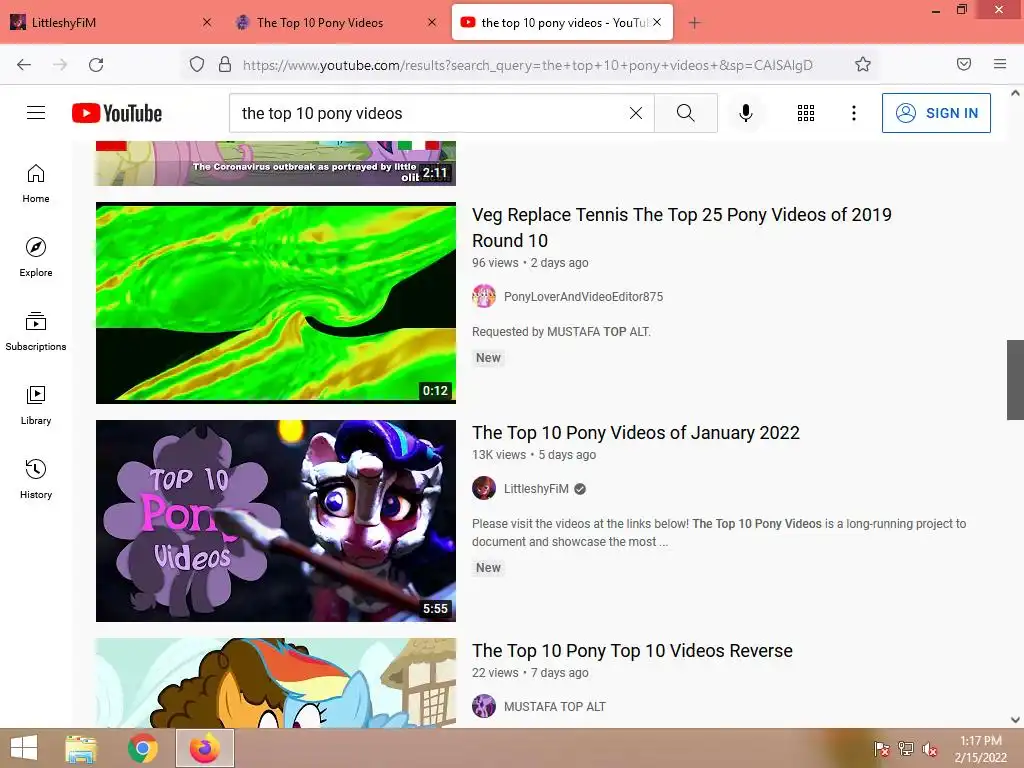1024x768 pixels.
Task: Go back with the browser back arrow
Action: coord(24,65)
